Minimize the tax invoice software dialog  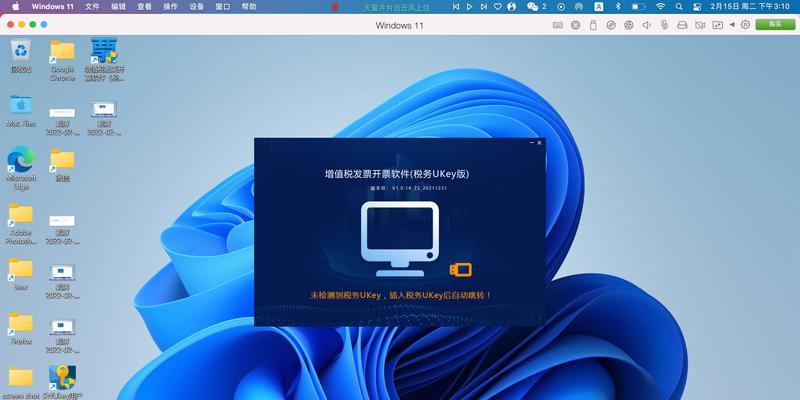point(532,143)
